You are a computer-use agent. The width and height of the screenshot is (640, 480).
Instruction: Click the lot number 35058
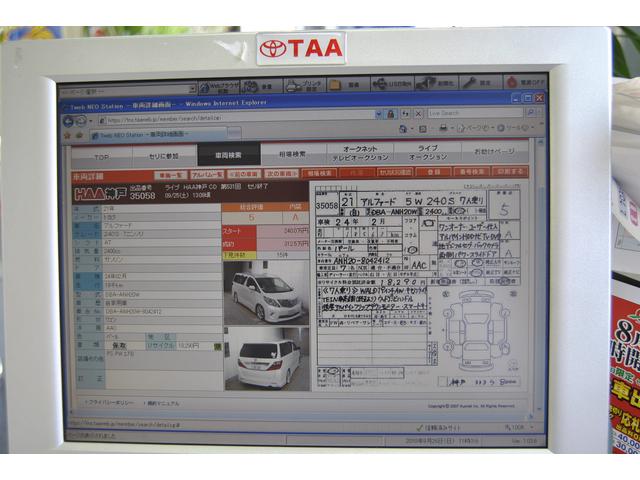pyautogui.click(x=142, y=196)
